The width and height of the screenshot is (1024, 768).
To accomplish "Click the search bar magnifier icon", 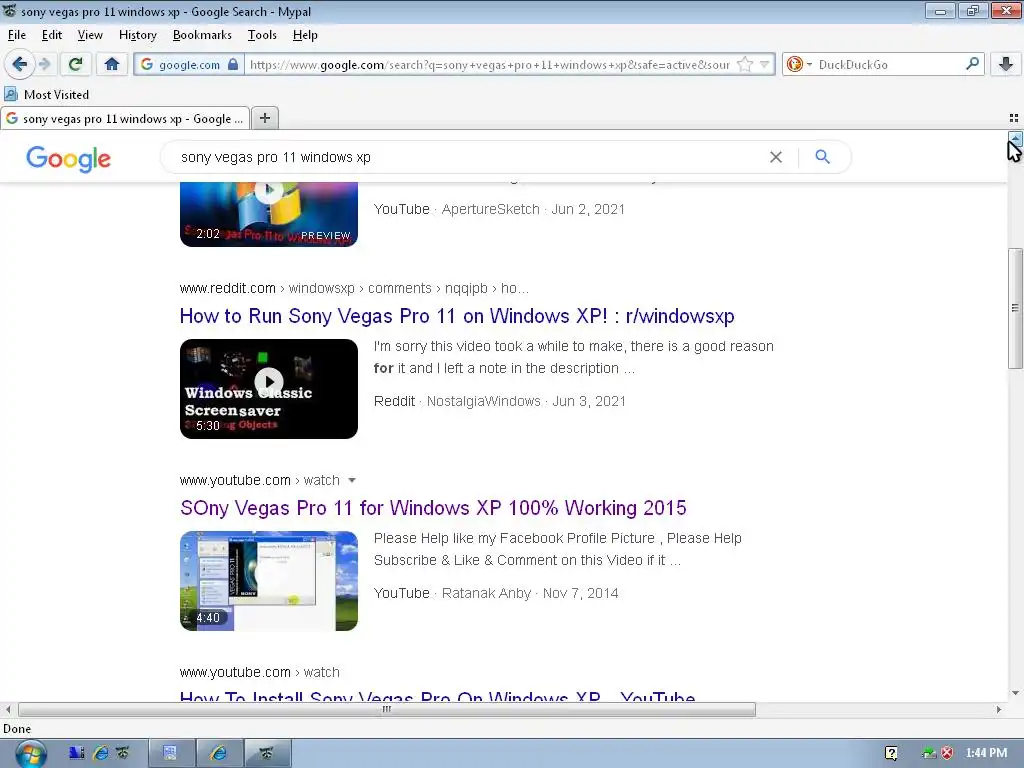I will coord(972,64).
